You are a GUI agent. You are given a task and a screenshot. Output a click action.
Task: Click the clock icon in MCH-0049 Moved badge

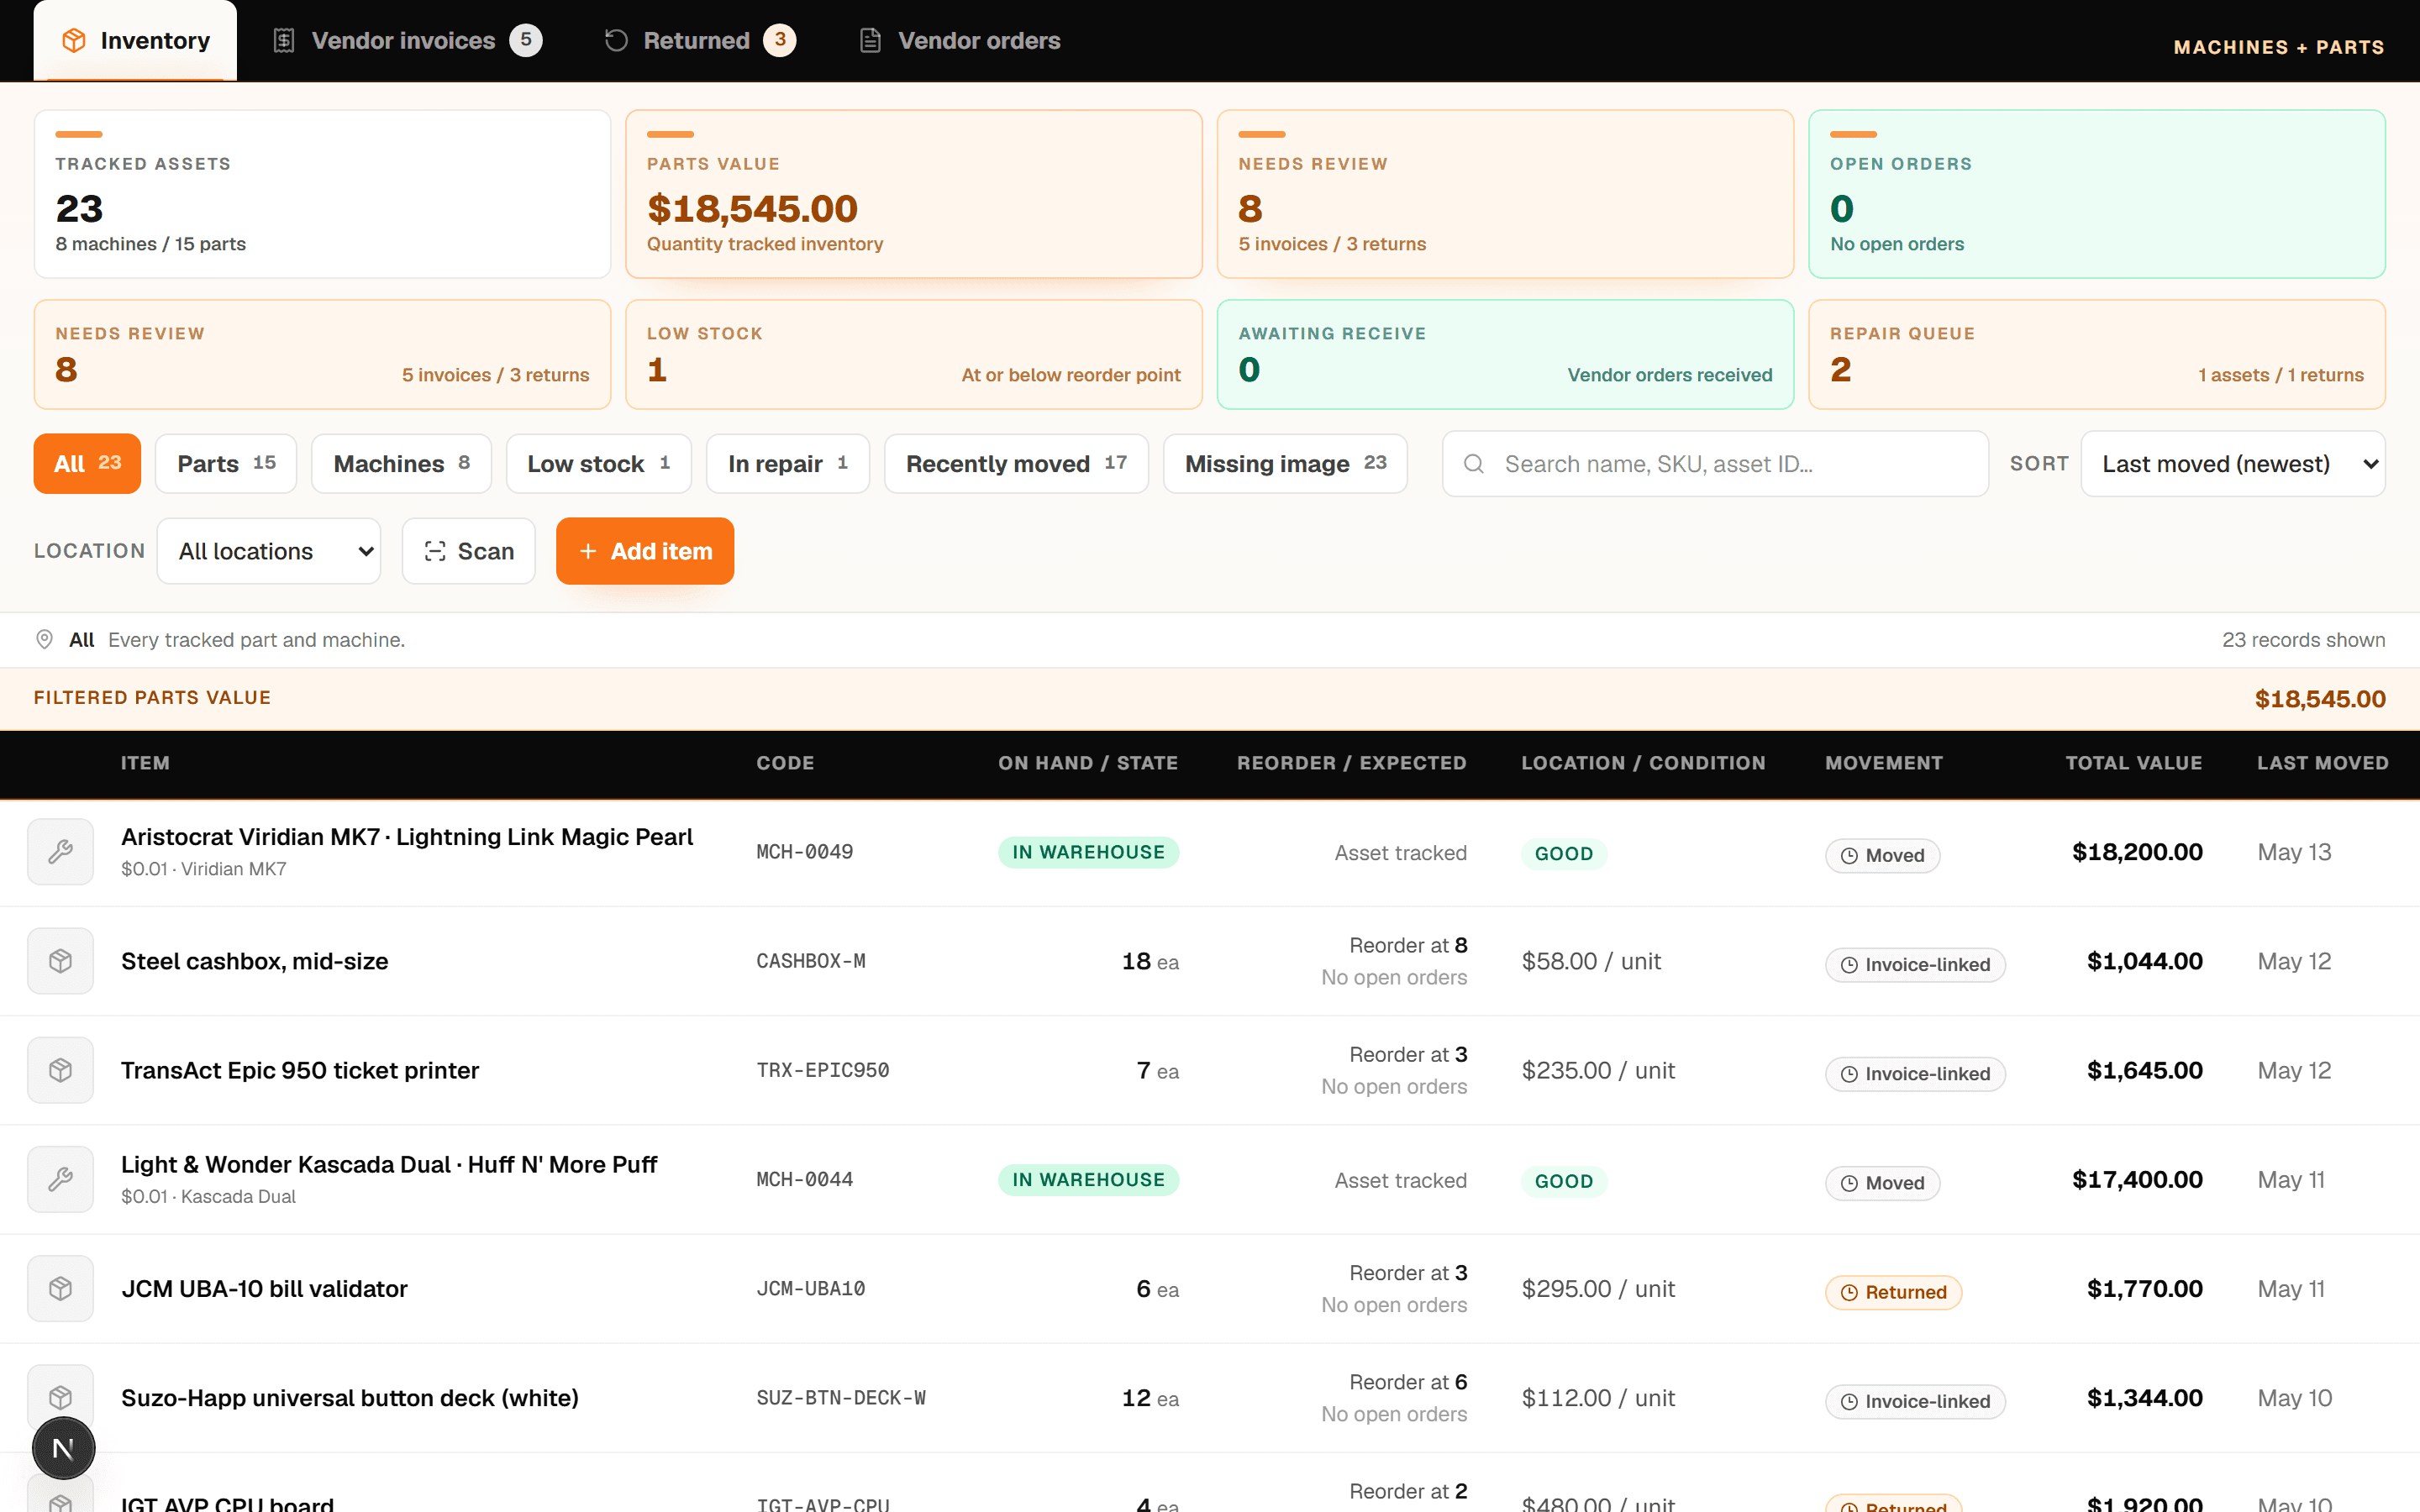click(1849, 856)
